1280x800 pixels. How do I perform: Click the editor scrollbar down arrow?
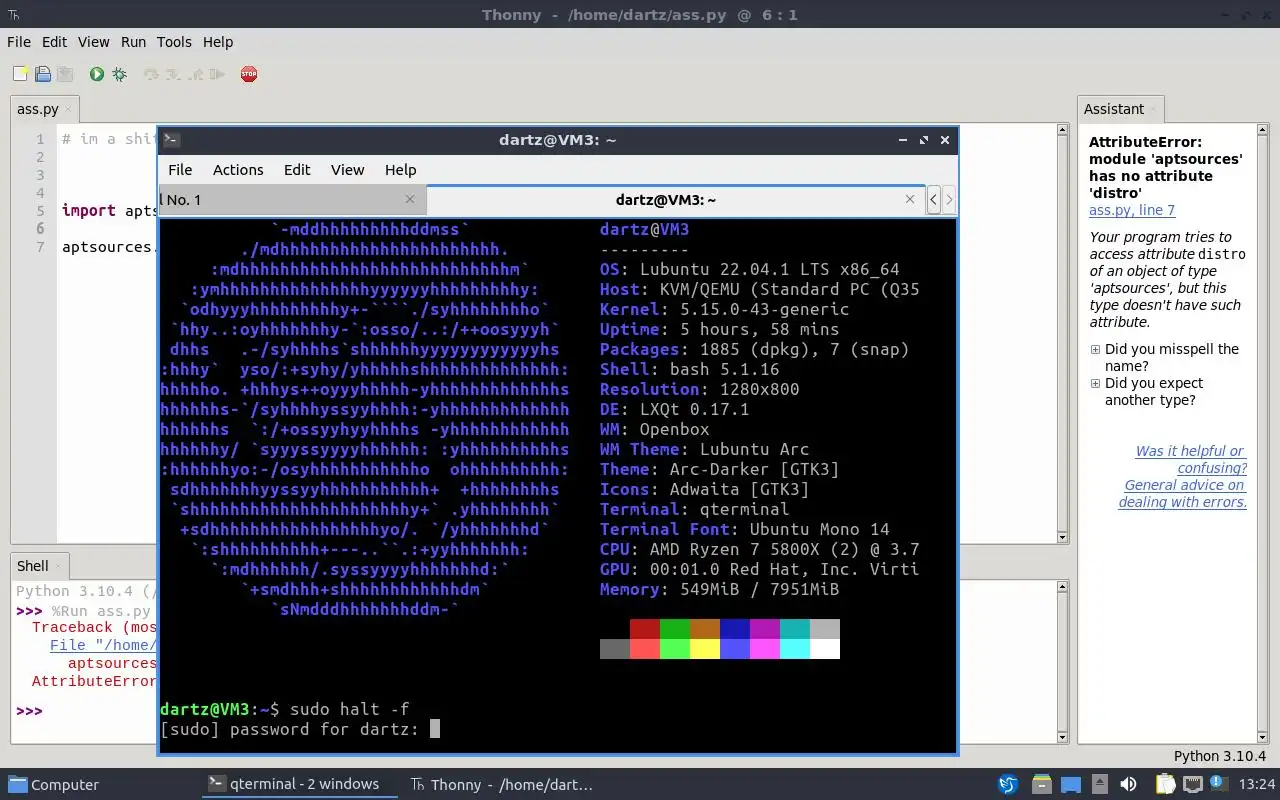point(1063,538)
